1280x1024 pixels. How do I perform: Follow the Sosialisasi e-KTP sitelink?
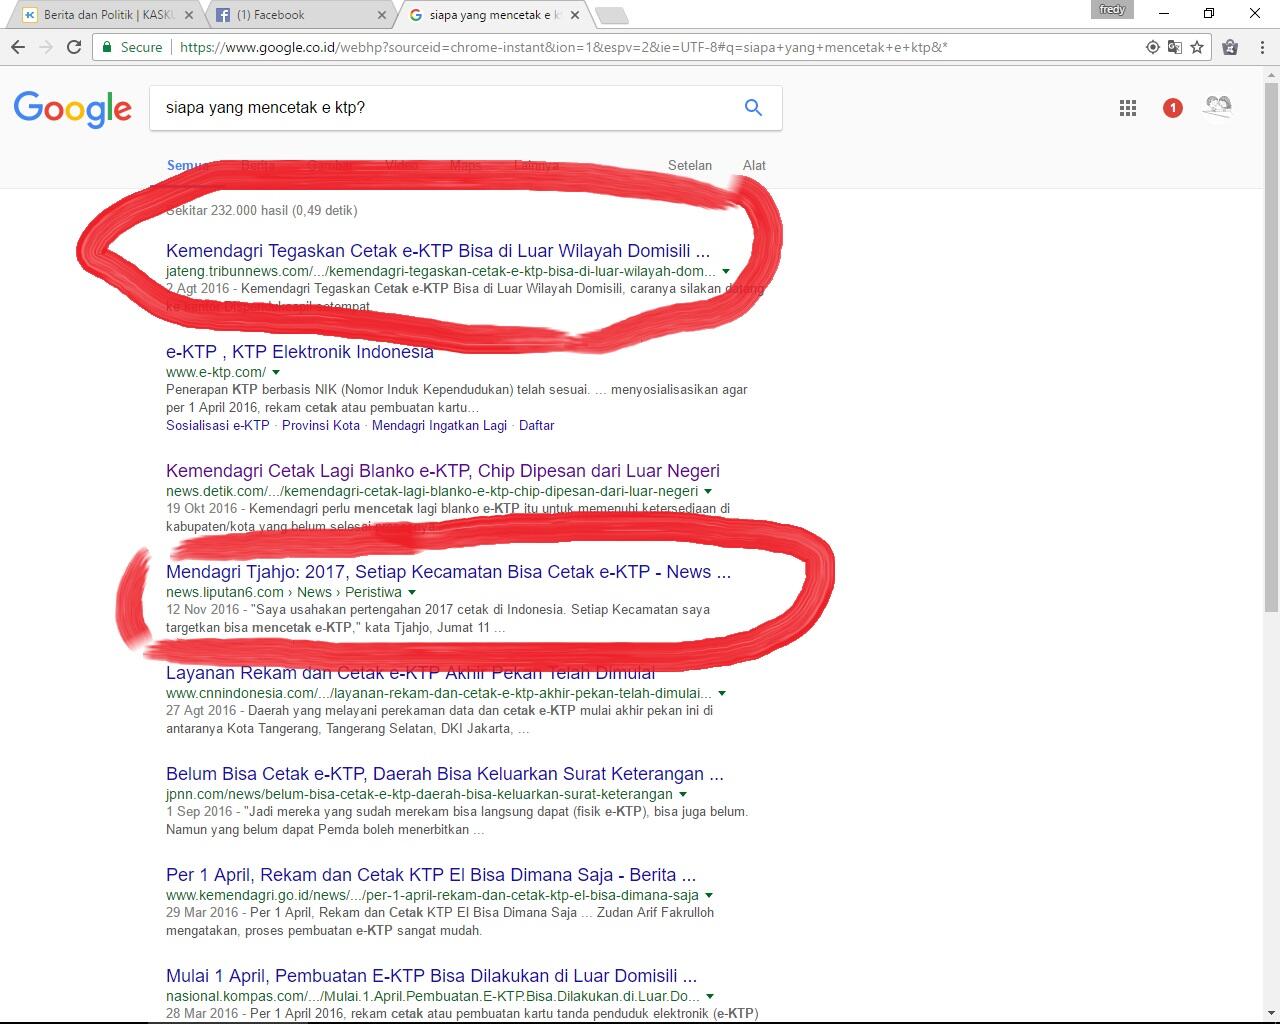coord(218,425)
